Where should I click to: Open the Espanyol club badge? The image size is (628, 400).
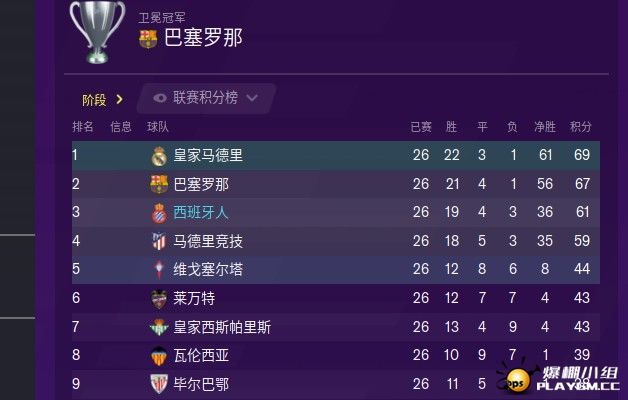pos(159,213)
